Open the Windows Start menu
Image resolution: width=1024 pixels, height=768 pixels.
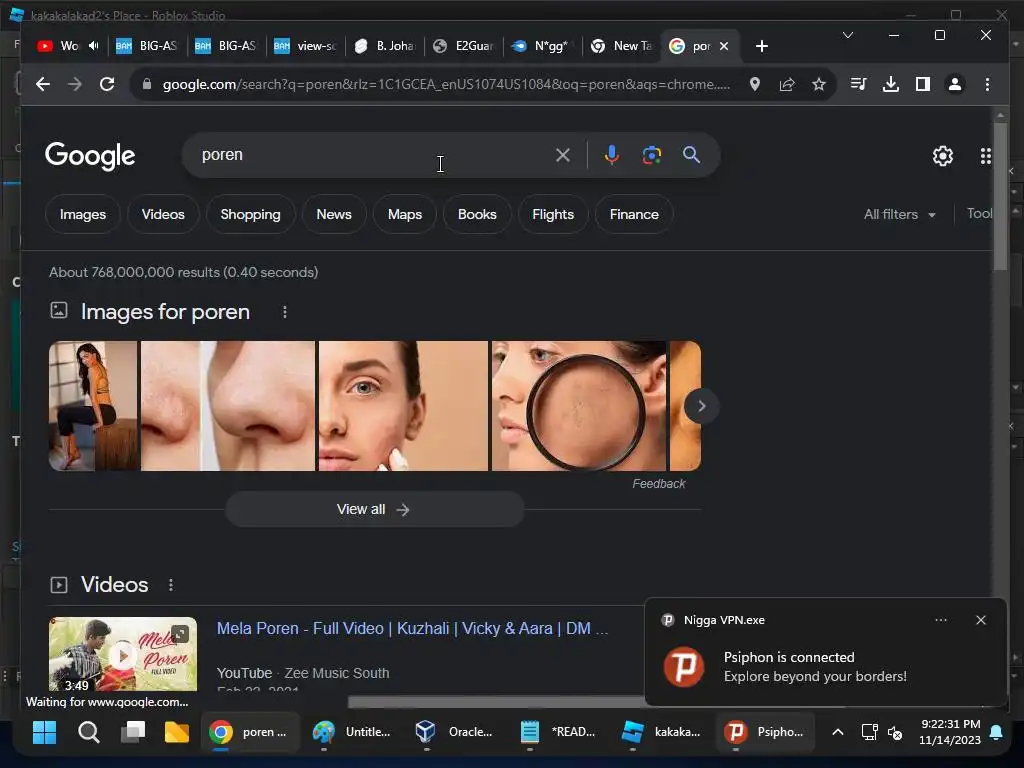pos(44,732)
